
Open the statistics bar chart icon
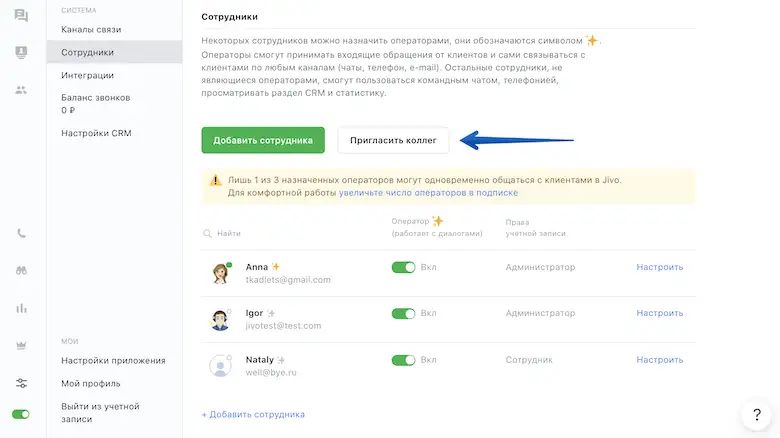point(21,308)
